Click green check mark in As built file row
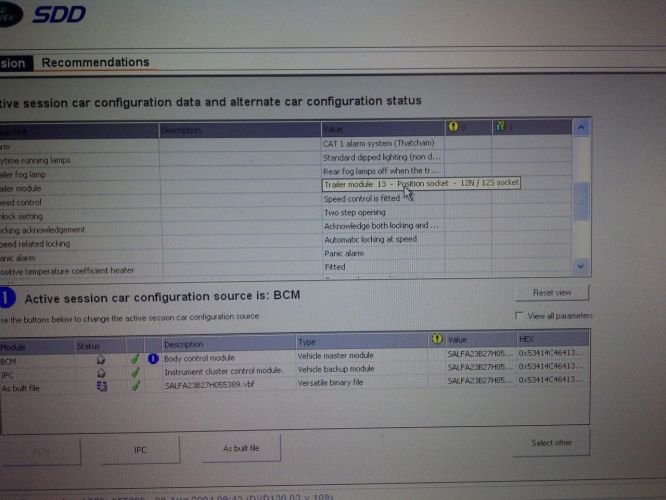The image size is (666, 500). (136, 386)
